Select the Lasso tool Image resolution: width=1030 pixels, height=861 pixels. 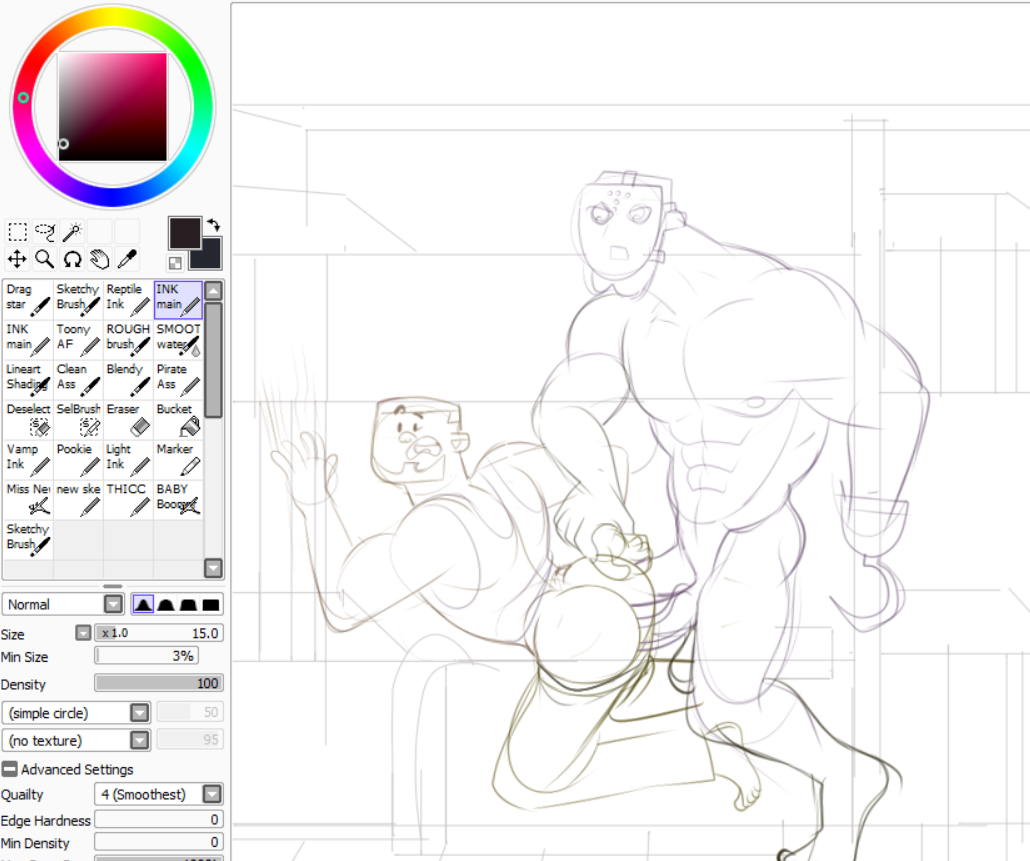coord(45,233)
